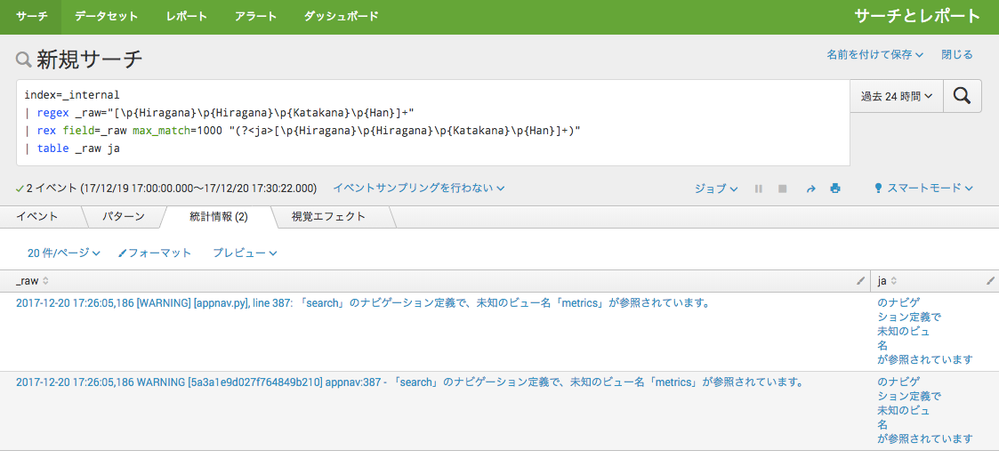This screenshot has width=999, height=466.
Task: Pause the running search job
Action: tap(759, 188)
